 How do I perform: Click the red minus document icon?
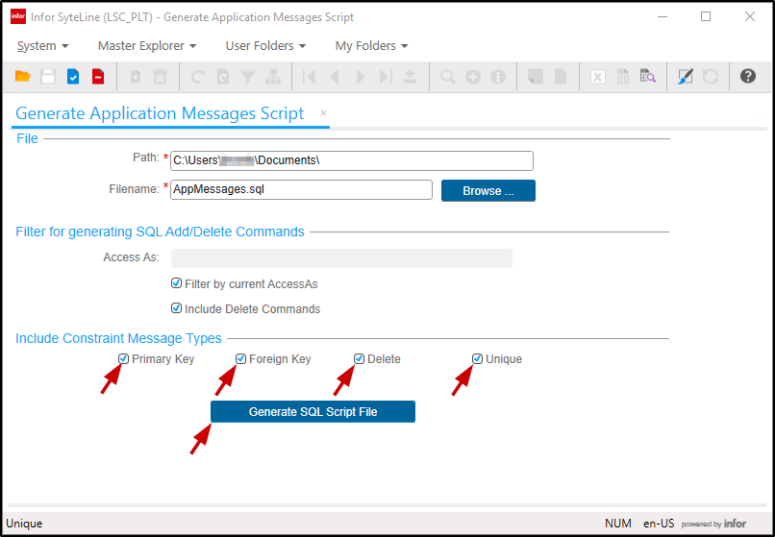click(98, 77)
